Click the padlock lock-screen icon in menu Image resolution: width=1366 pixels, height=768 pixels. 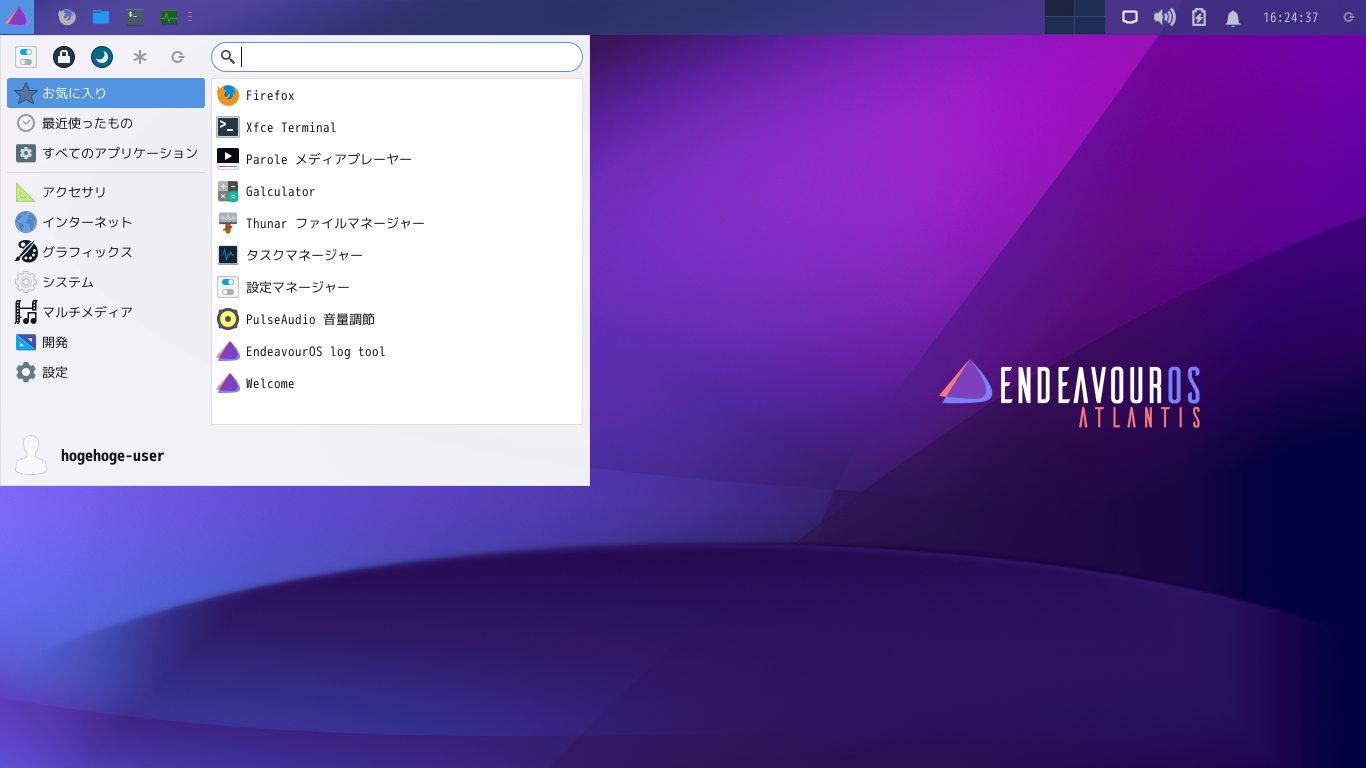tap(64, 57)
